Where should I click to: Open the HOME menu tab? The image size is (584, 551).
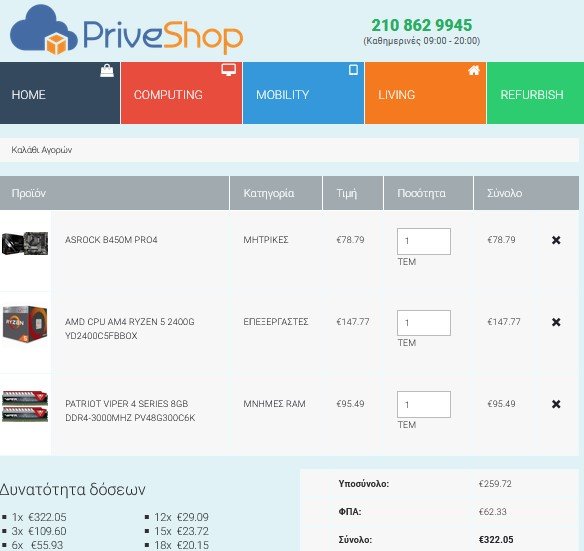click(60, 93)
